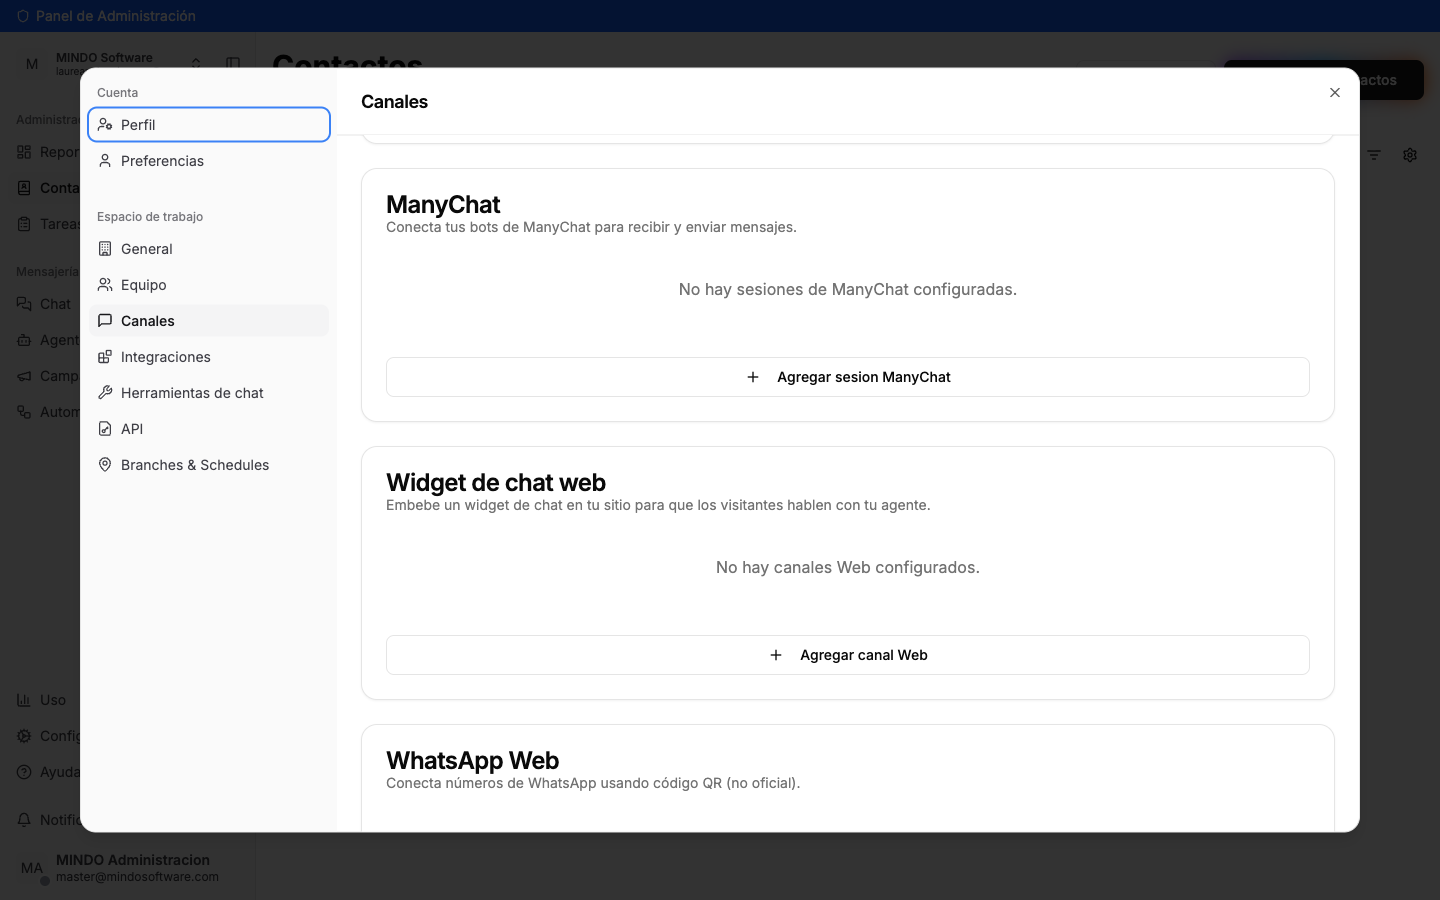1440x900 pixels.
Task: Click the ManyChat section heading
Action: point(443,204)
